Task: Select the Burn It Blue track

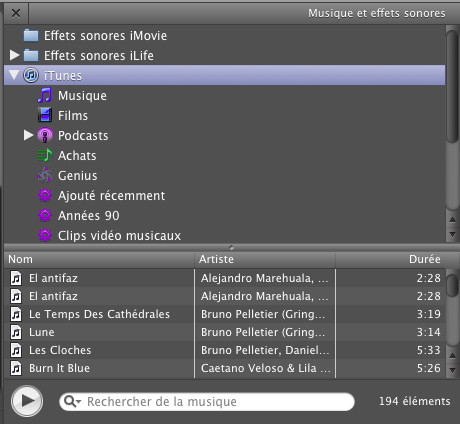Action: click(225, 368)
